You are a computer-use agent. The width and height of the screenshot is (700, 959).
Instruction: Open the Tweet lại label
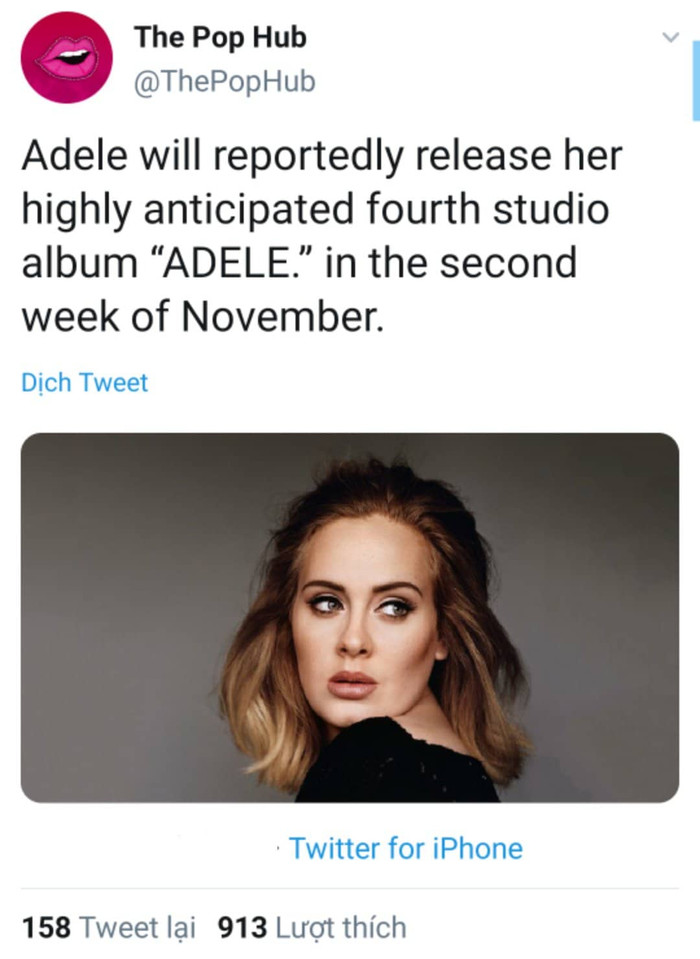coord(138,928)
